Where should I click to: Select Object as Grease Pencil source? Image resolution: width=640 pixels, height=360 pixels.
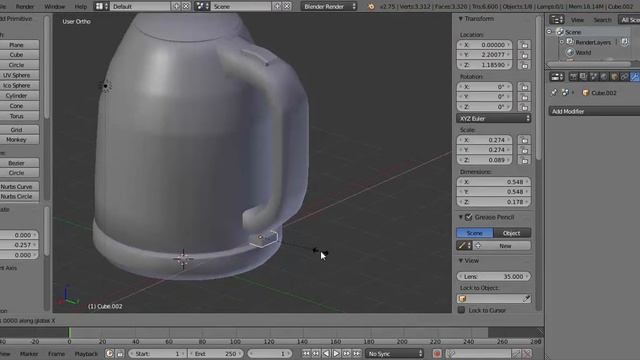pos(512,233)
